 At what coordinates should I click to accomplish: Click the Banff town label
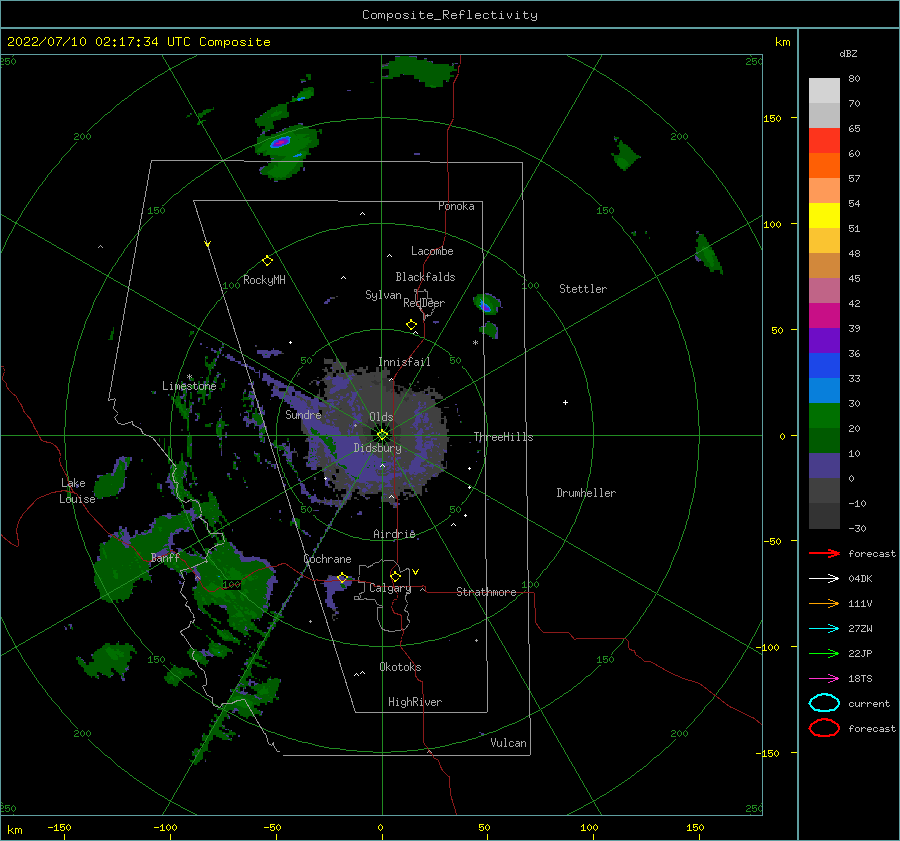165,557
